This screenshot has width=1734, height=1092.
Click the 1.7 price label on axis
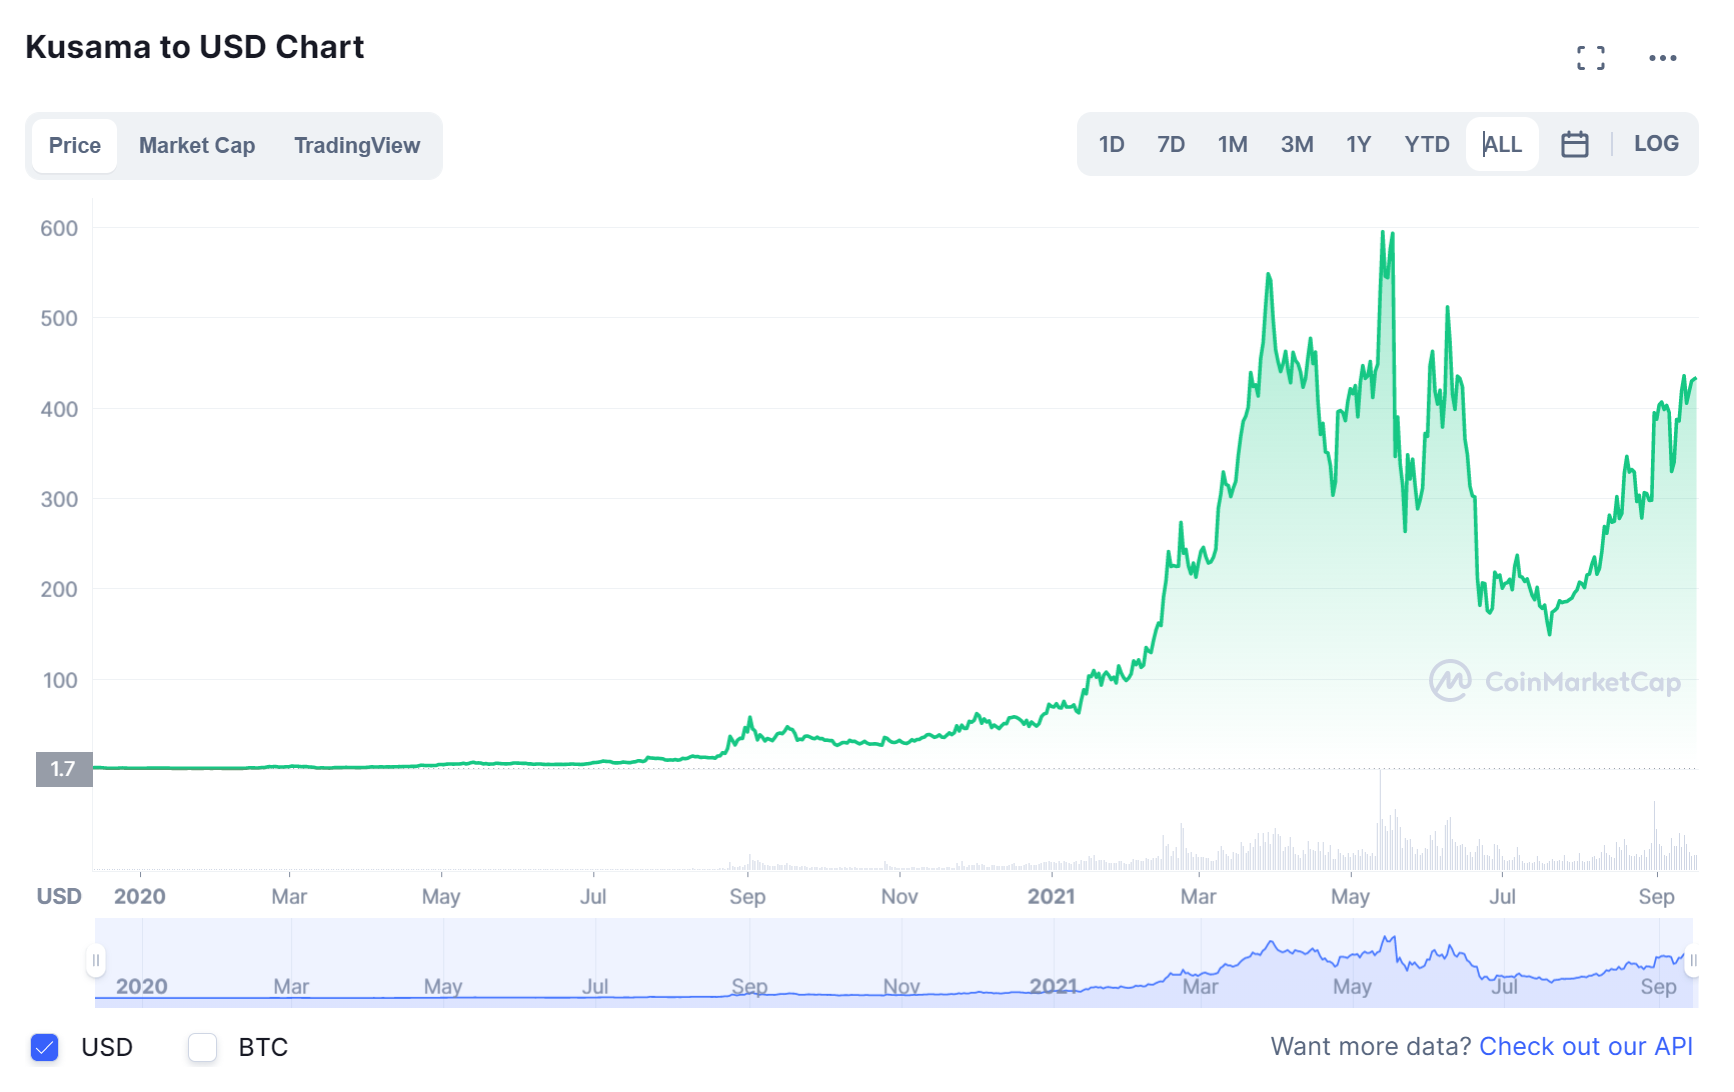tap(64, 769)
